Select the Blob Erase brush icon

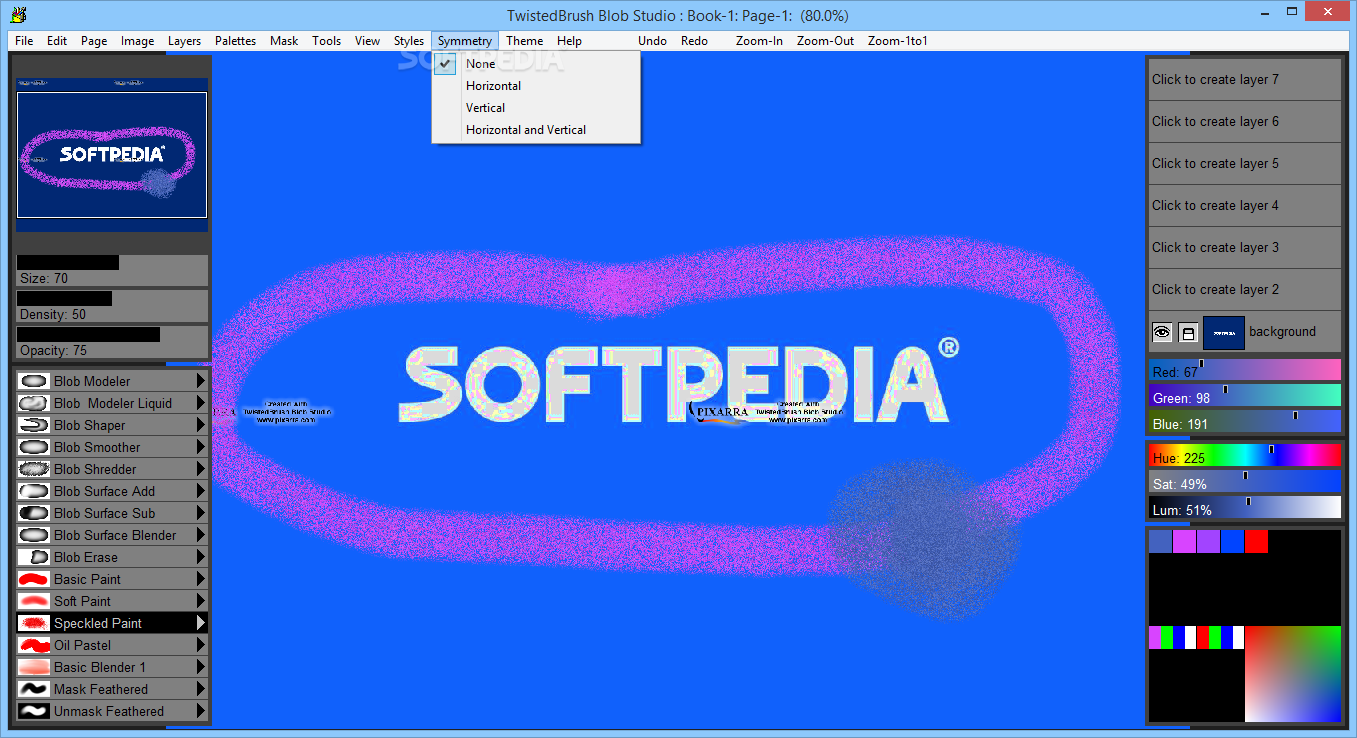coord(35,557)
